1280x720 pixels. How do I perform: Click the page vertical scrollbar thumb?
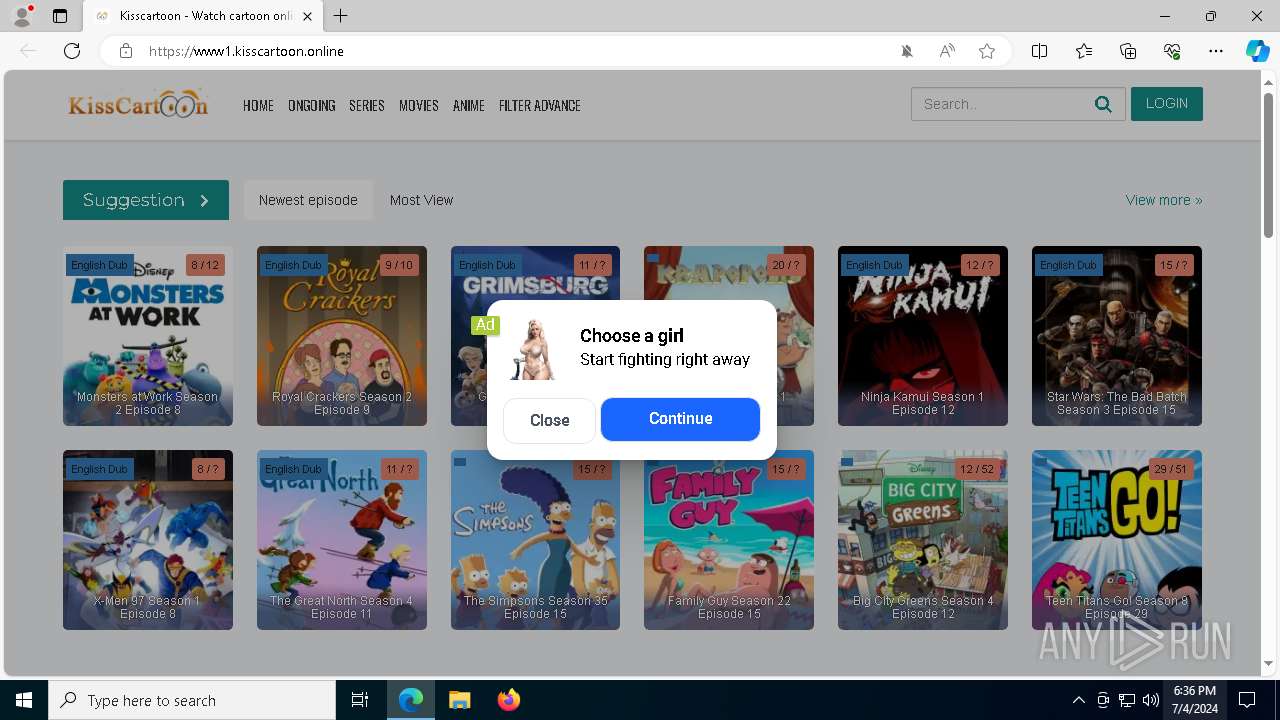(x=1268, y=164)
